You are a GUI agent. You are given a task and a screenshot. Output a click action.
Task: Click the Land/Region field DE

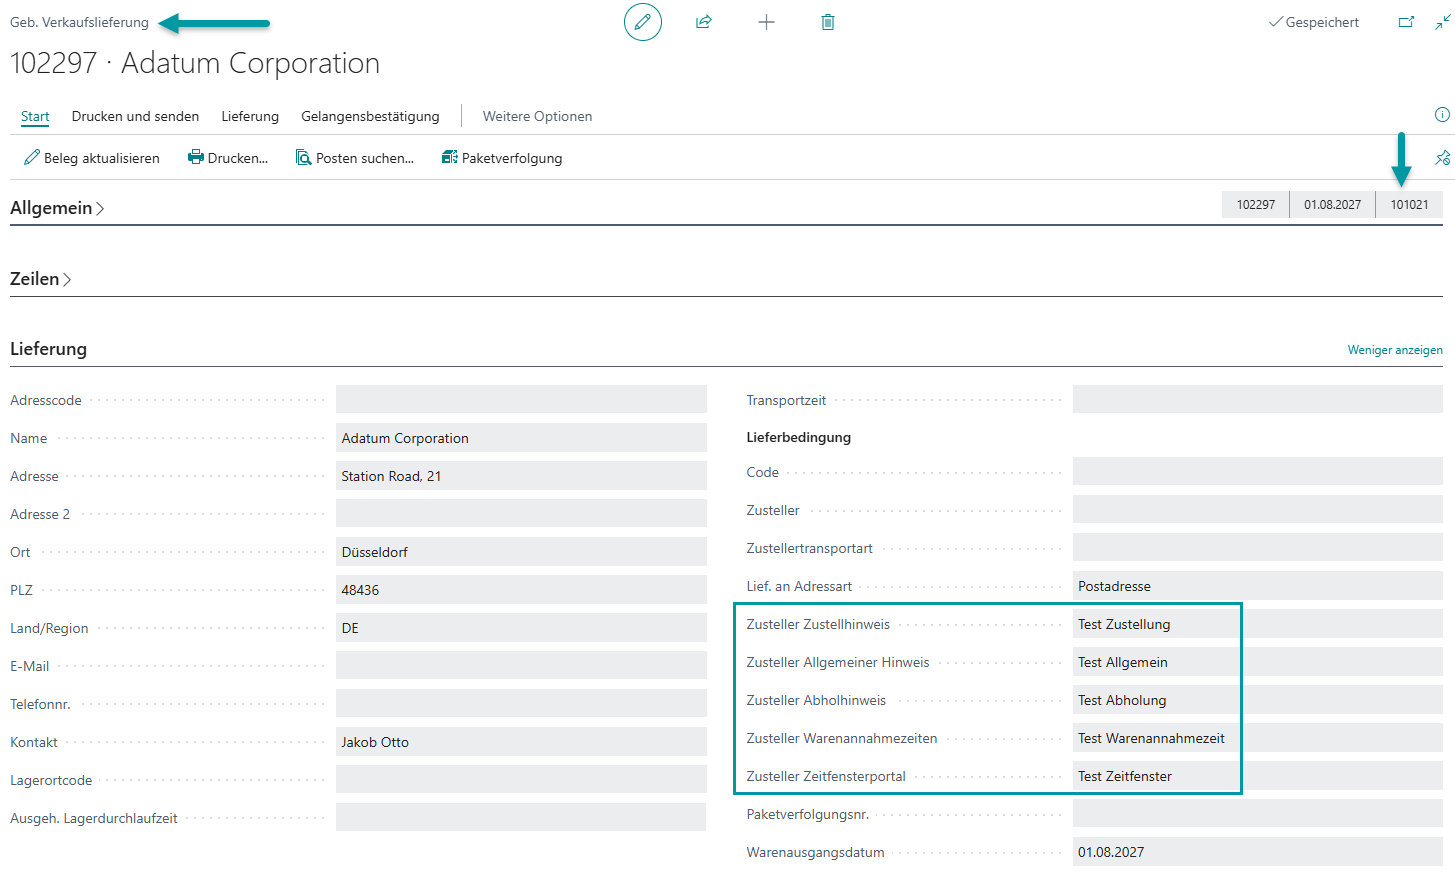(x=521, y=628)
